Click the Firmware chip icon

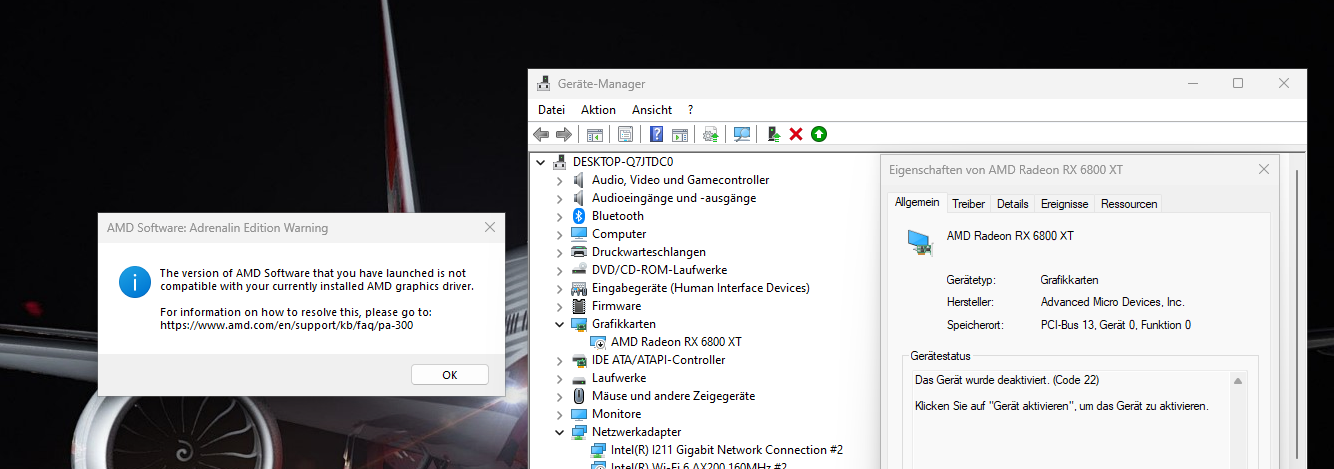[x=579, y=306]
